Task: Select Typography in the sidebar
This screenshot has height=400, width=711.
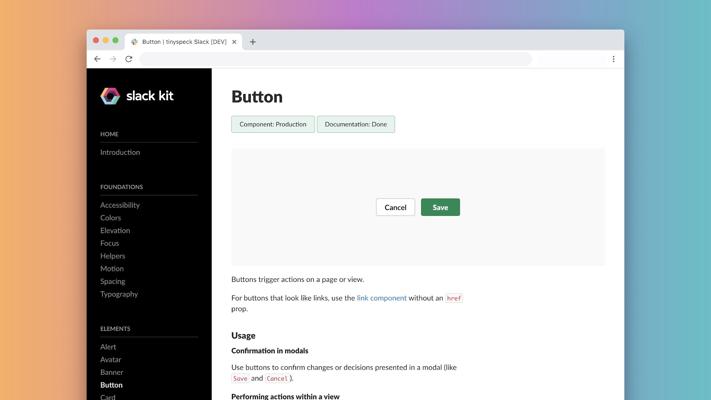Action: (119, 294)
